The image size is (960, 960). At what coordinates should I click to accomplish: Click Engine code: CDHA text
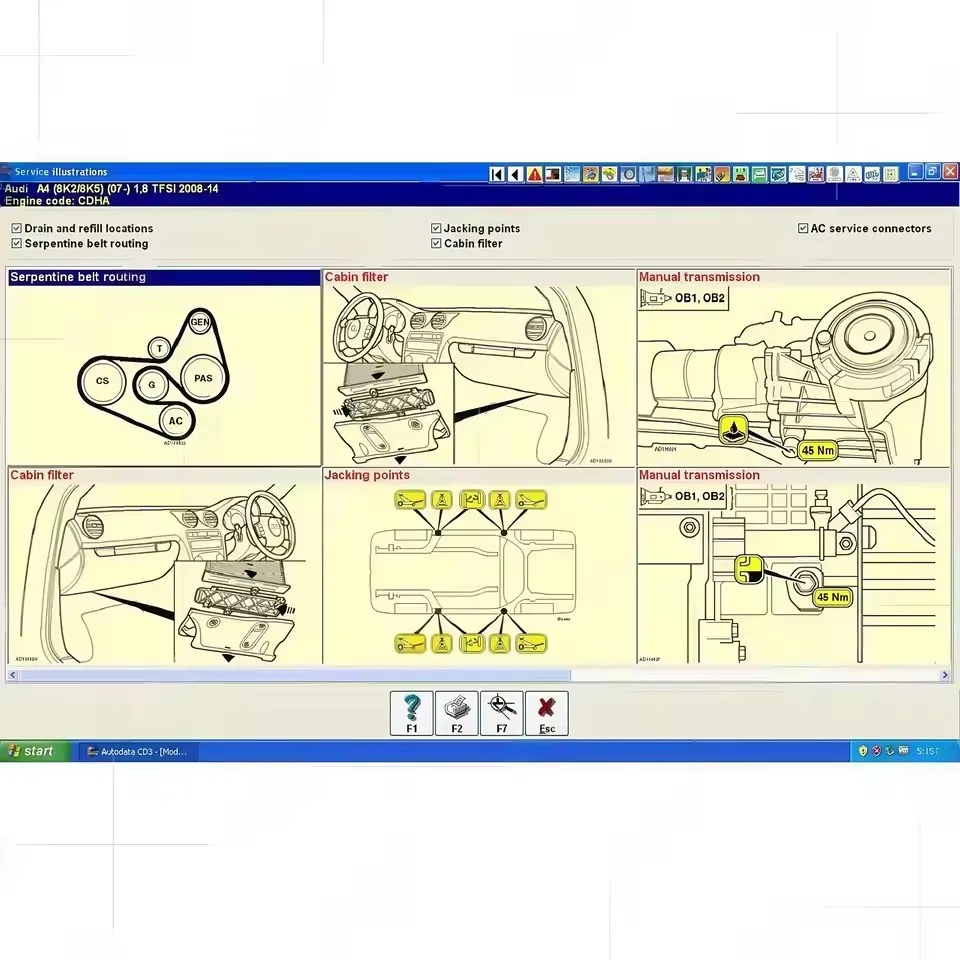pyautogui.click(x=58, y=201)
